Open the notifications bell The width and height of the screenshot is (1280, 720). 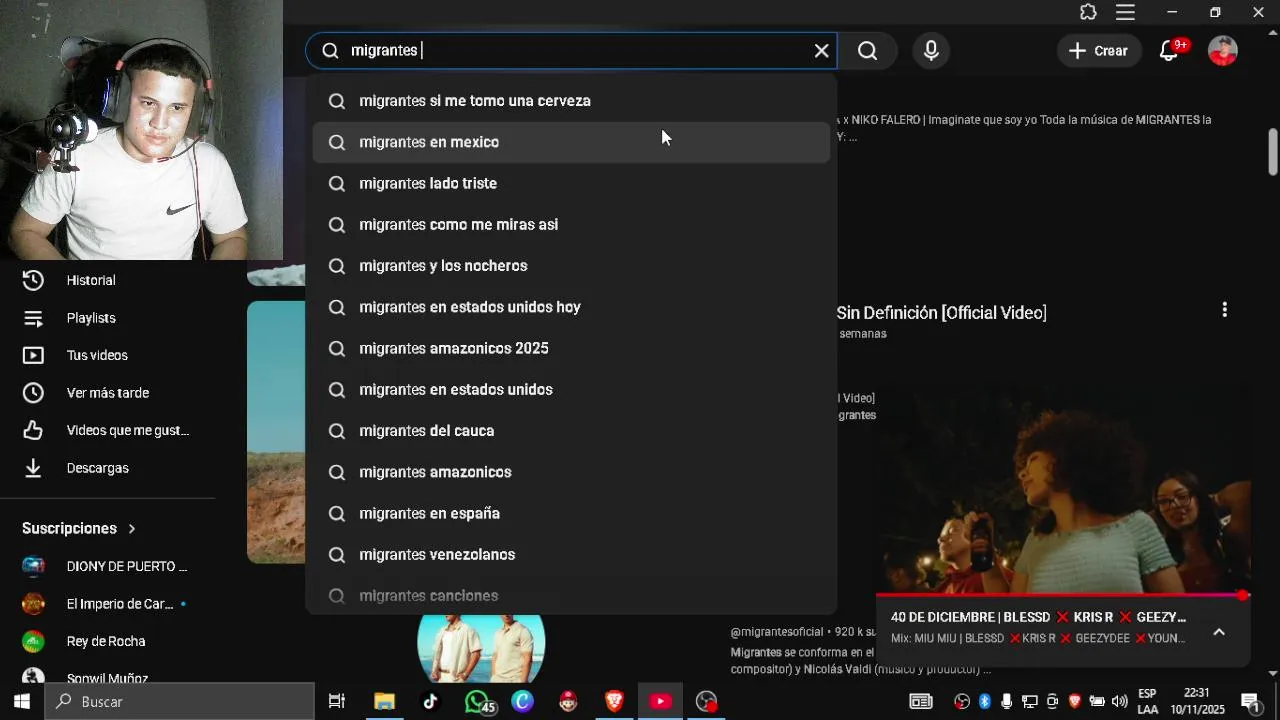point(1169,51)
